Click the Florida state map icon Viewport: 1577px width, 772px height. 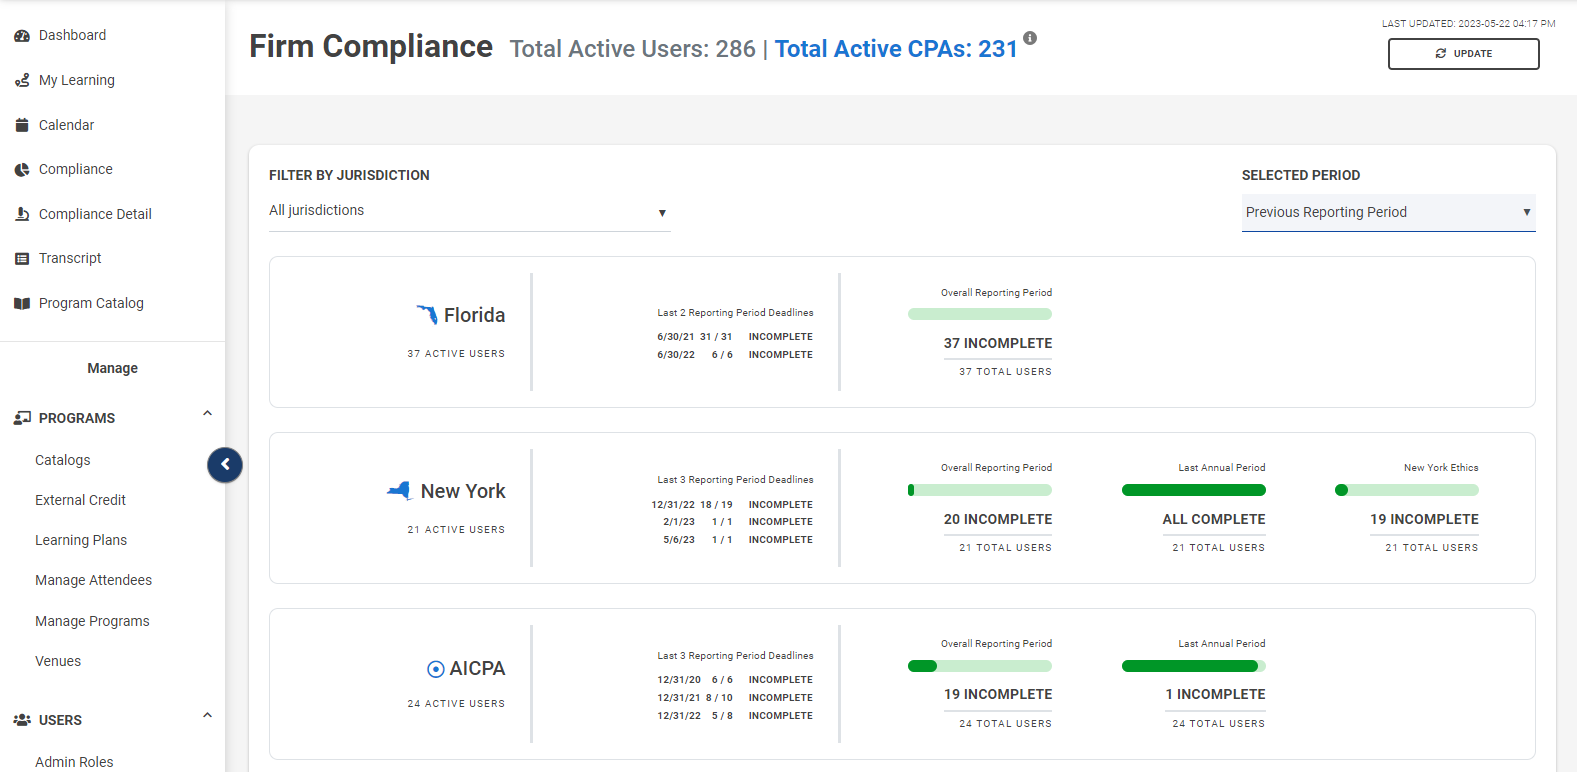coord(427,315)
